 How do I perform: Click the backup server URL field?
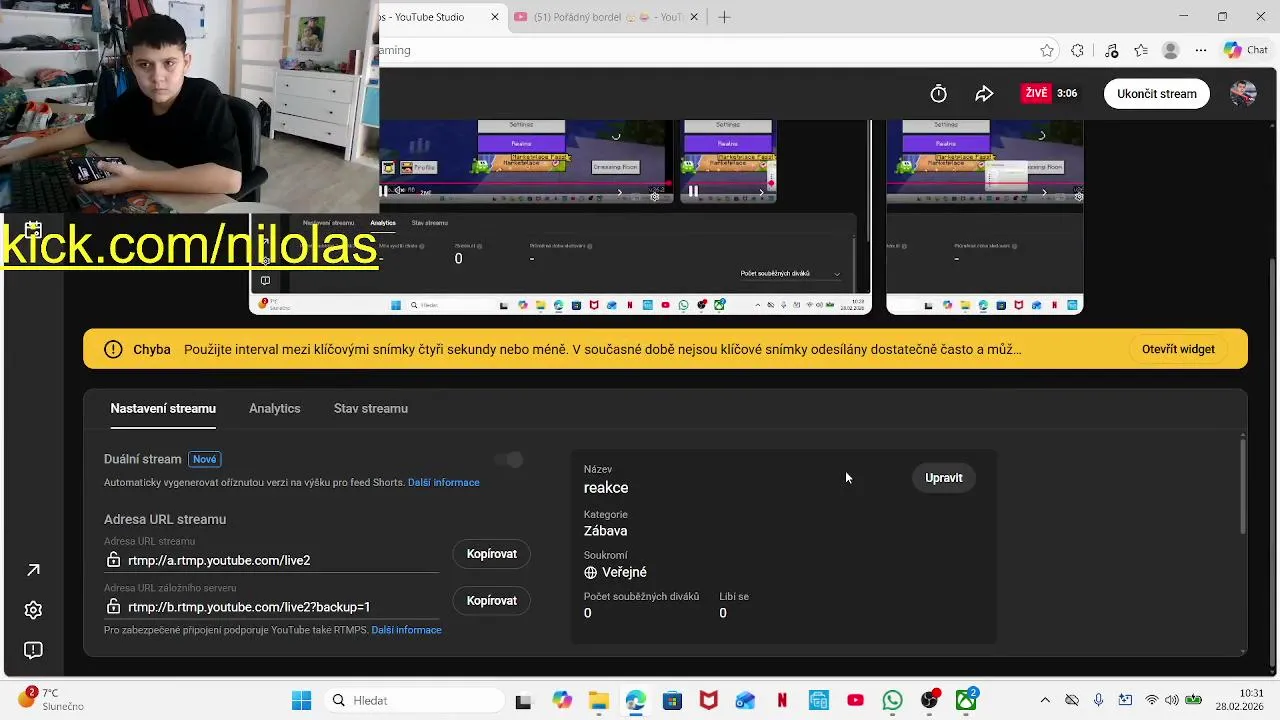271,607
